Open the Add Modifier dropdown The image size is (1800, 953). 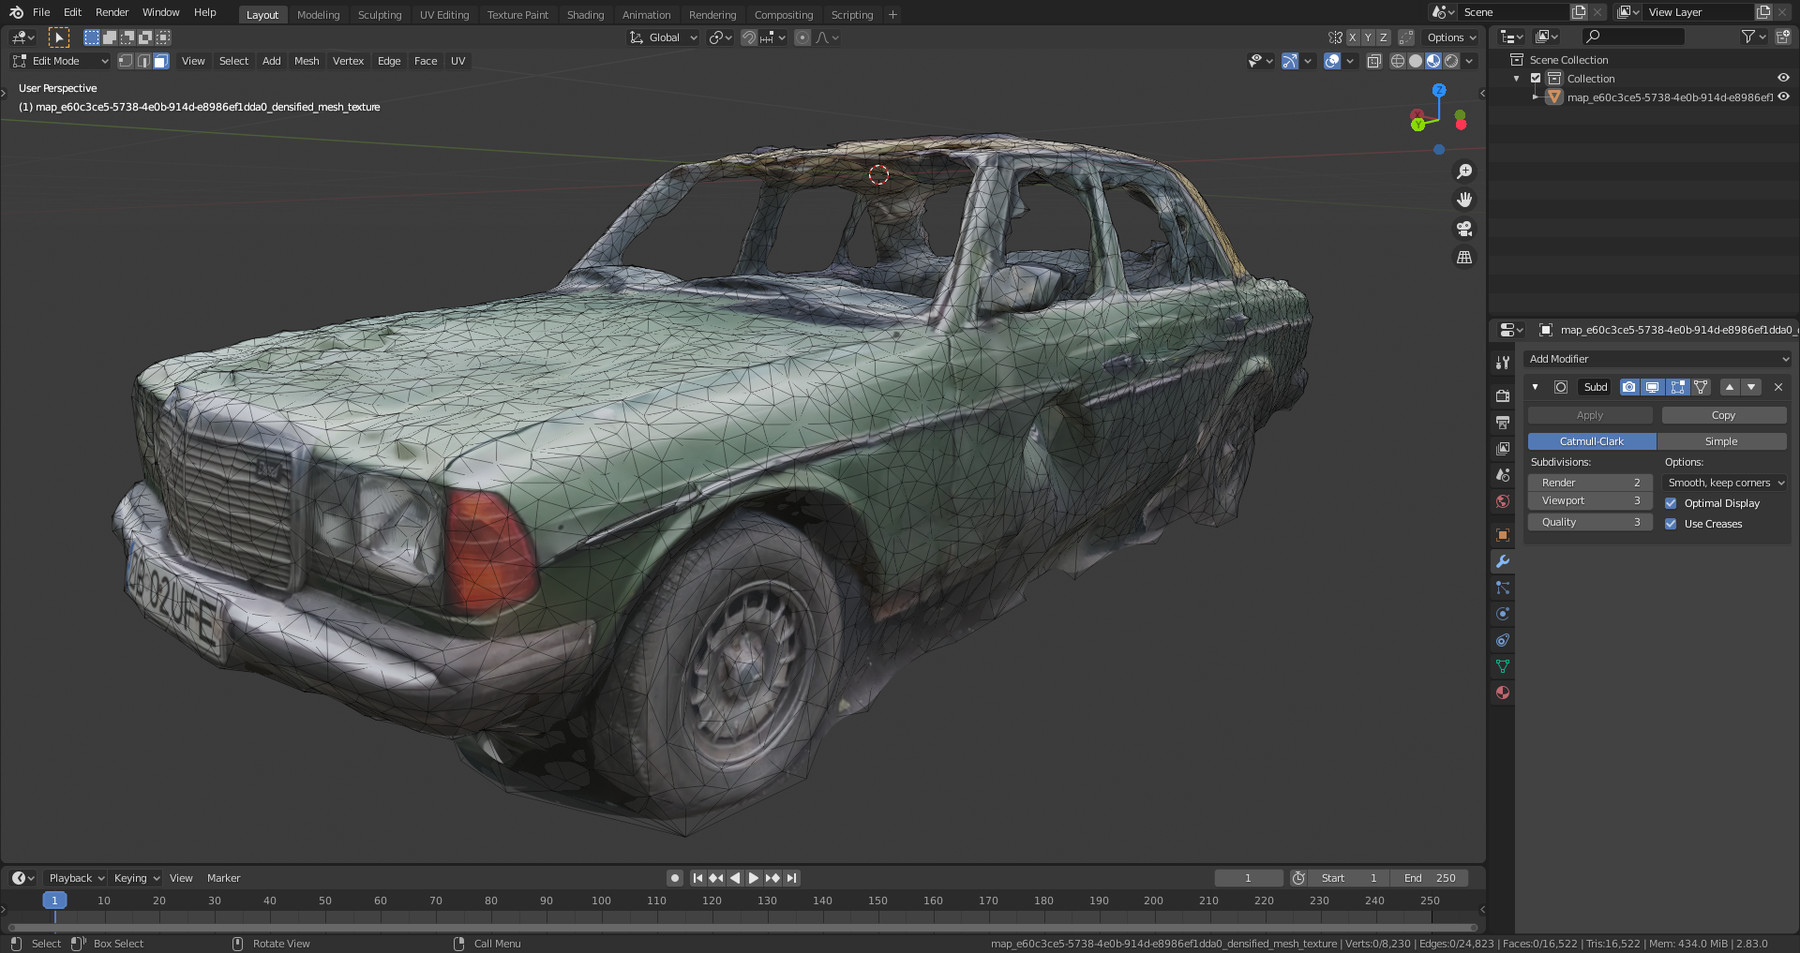(1657, 358)
